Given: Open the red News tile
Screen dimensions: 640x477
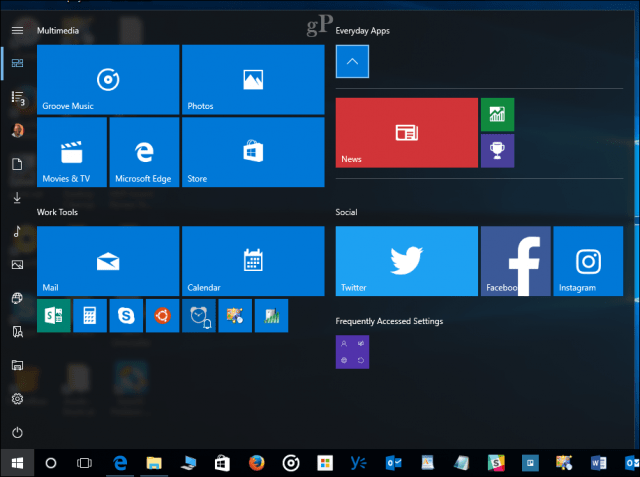Looking at the screenshot, I should (407, 133).
